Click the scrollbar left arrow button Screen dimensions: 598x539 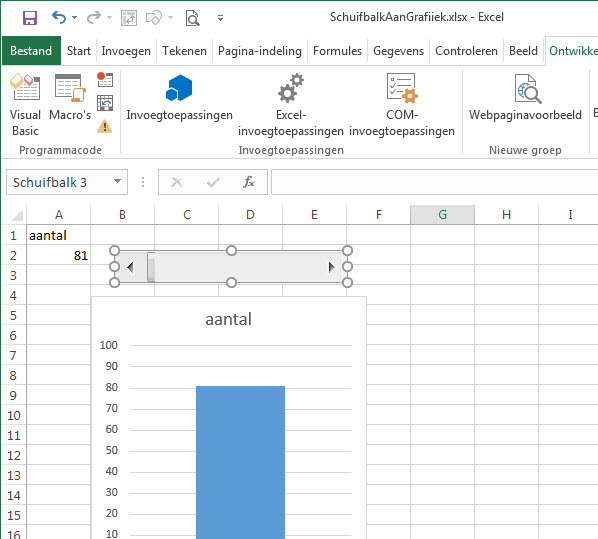click(130, 267)
